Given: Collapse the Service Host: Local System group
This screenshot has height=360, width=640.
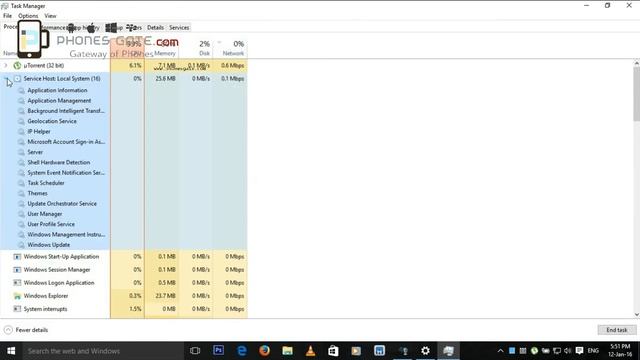Looking at the screenshot, I should tap(6, 78).
